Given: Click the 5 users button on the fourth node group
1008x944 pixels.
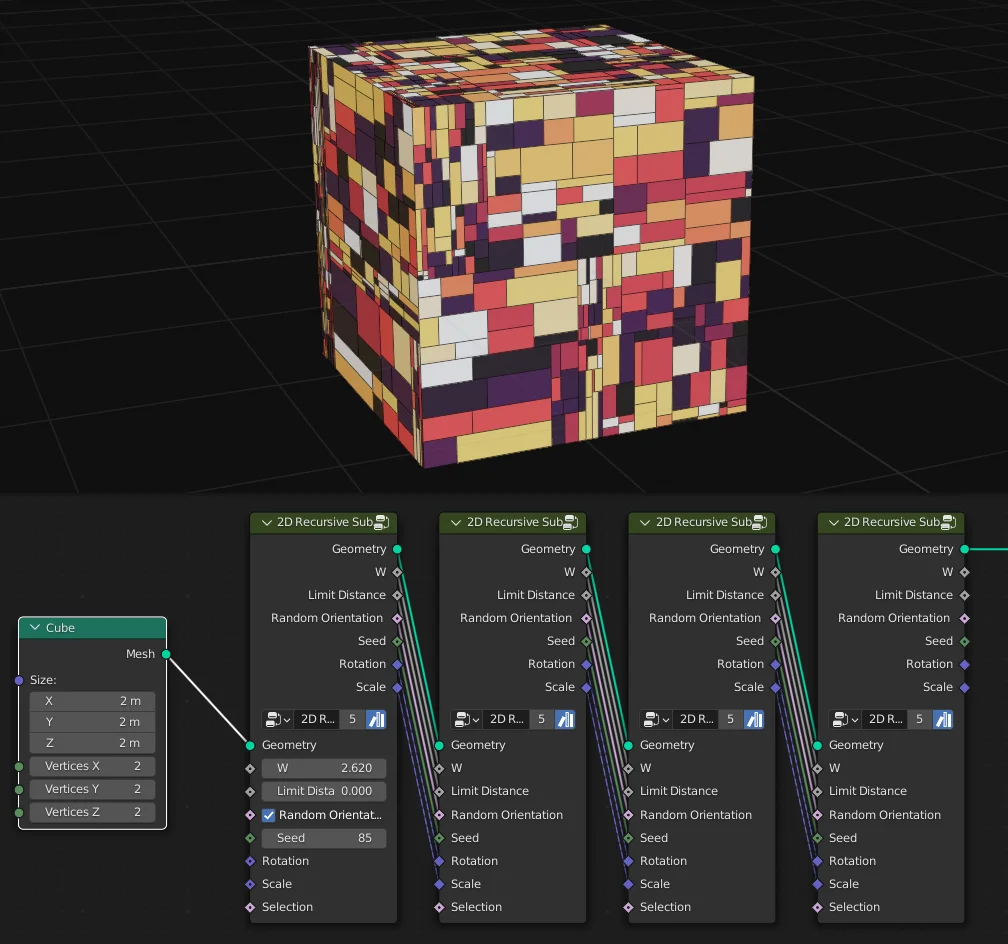Looking at the screenshot, I should [x=920, y=719].
